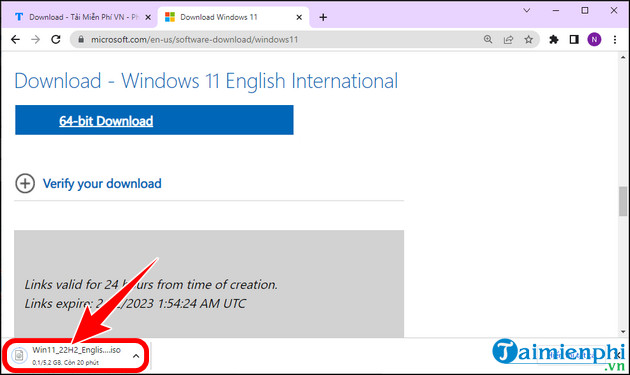
Task: Open the zoom magnifier in the address bar
Action: tap(488, 39)
